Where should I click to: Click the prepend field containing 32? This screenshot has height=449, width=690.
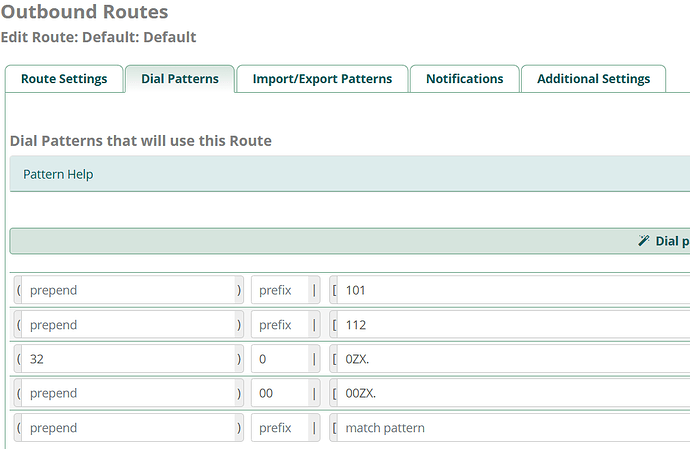point(129,359)
